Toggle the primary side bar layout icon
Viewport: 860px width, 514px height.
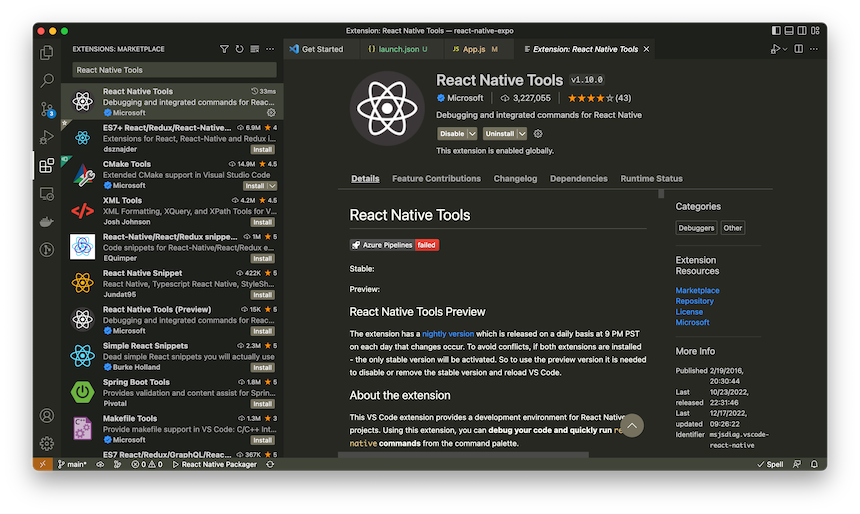(776, 31)
